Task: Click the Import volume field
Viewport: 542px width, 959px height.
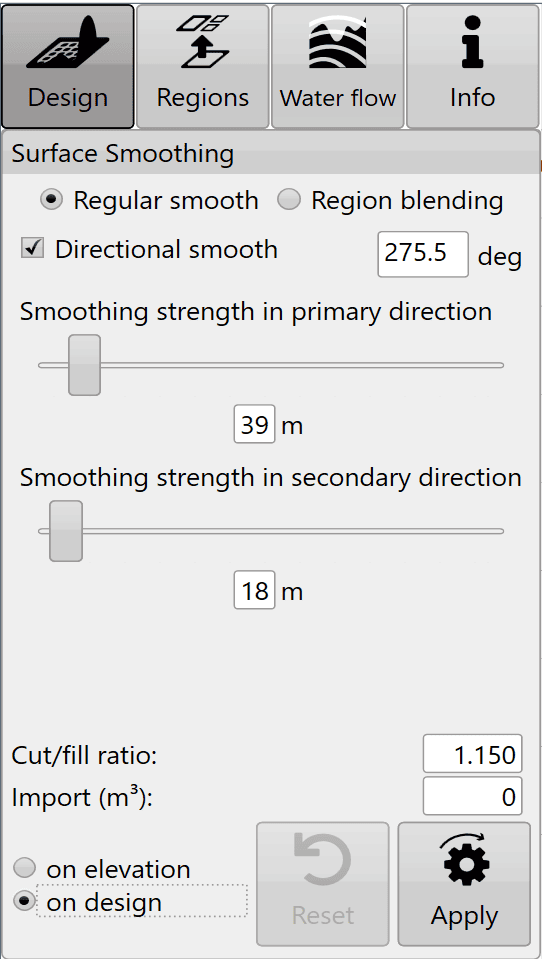Action: pyautogui.click(x=473, y=796)
